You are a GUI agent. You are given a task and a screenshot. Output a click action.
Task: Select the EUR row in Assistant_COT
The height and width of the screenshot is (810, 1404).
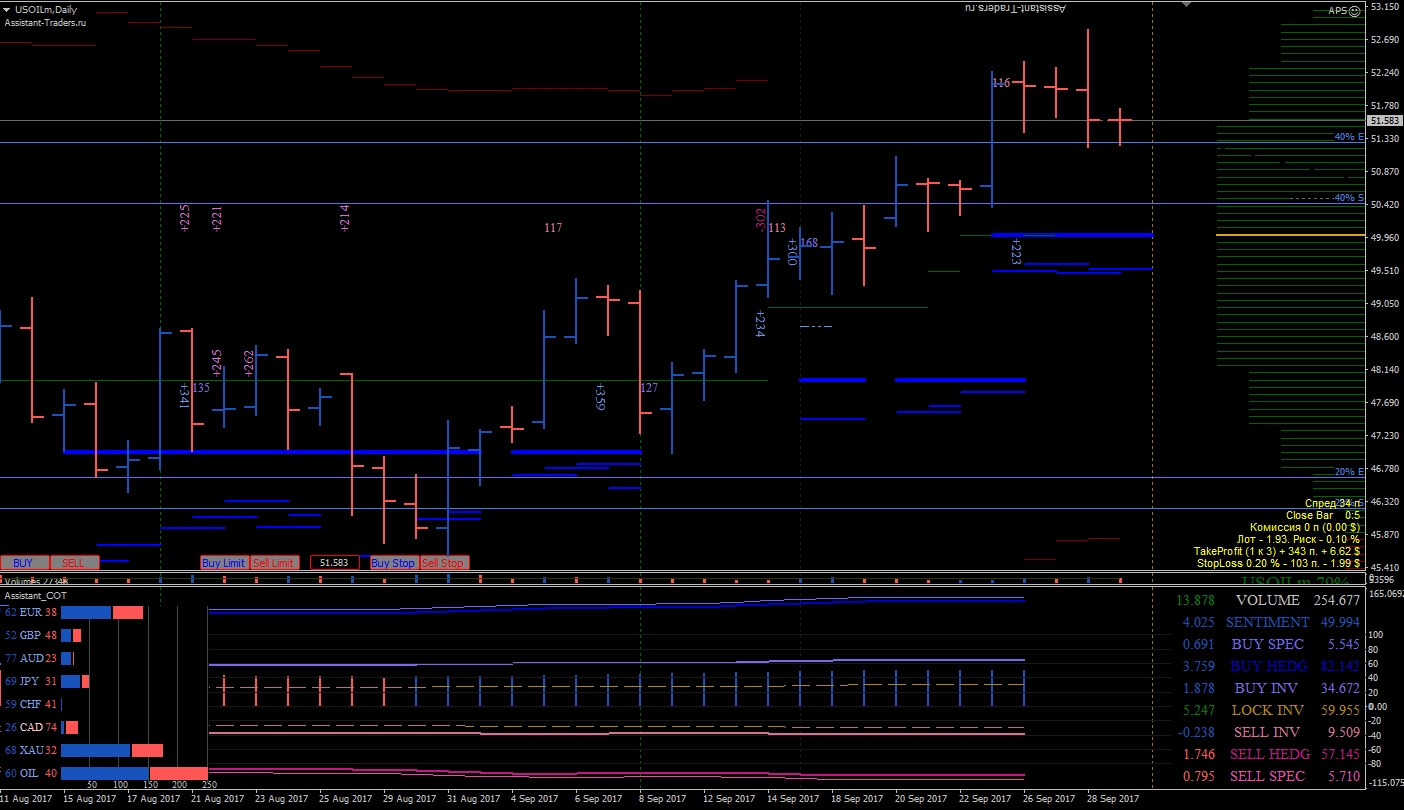tap(75, 612)
